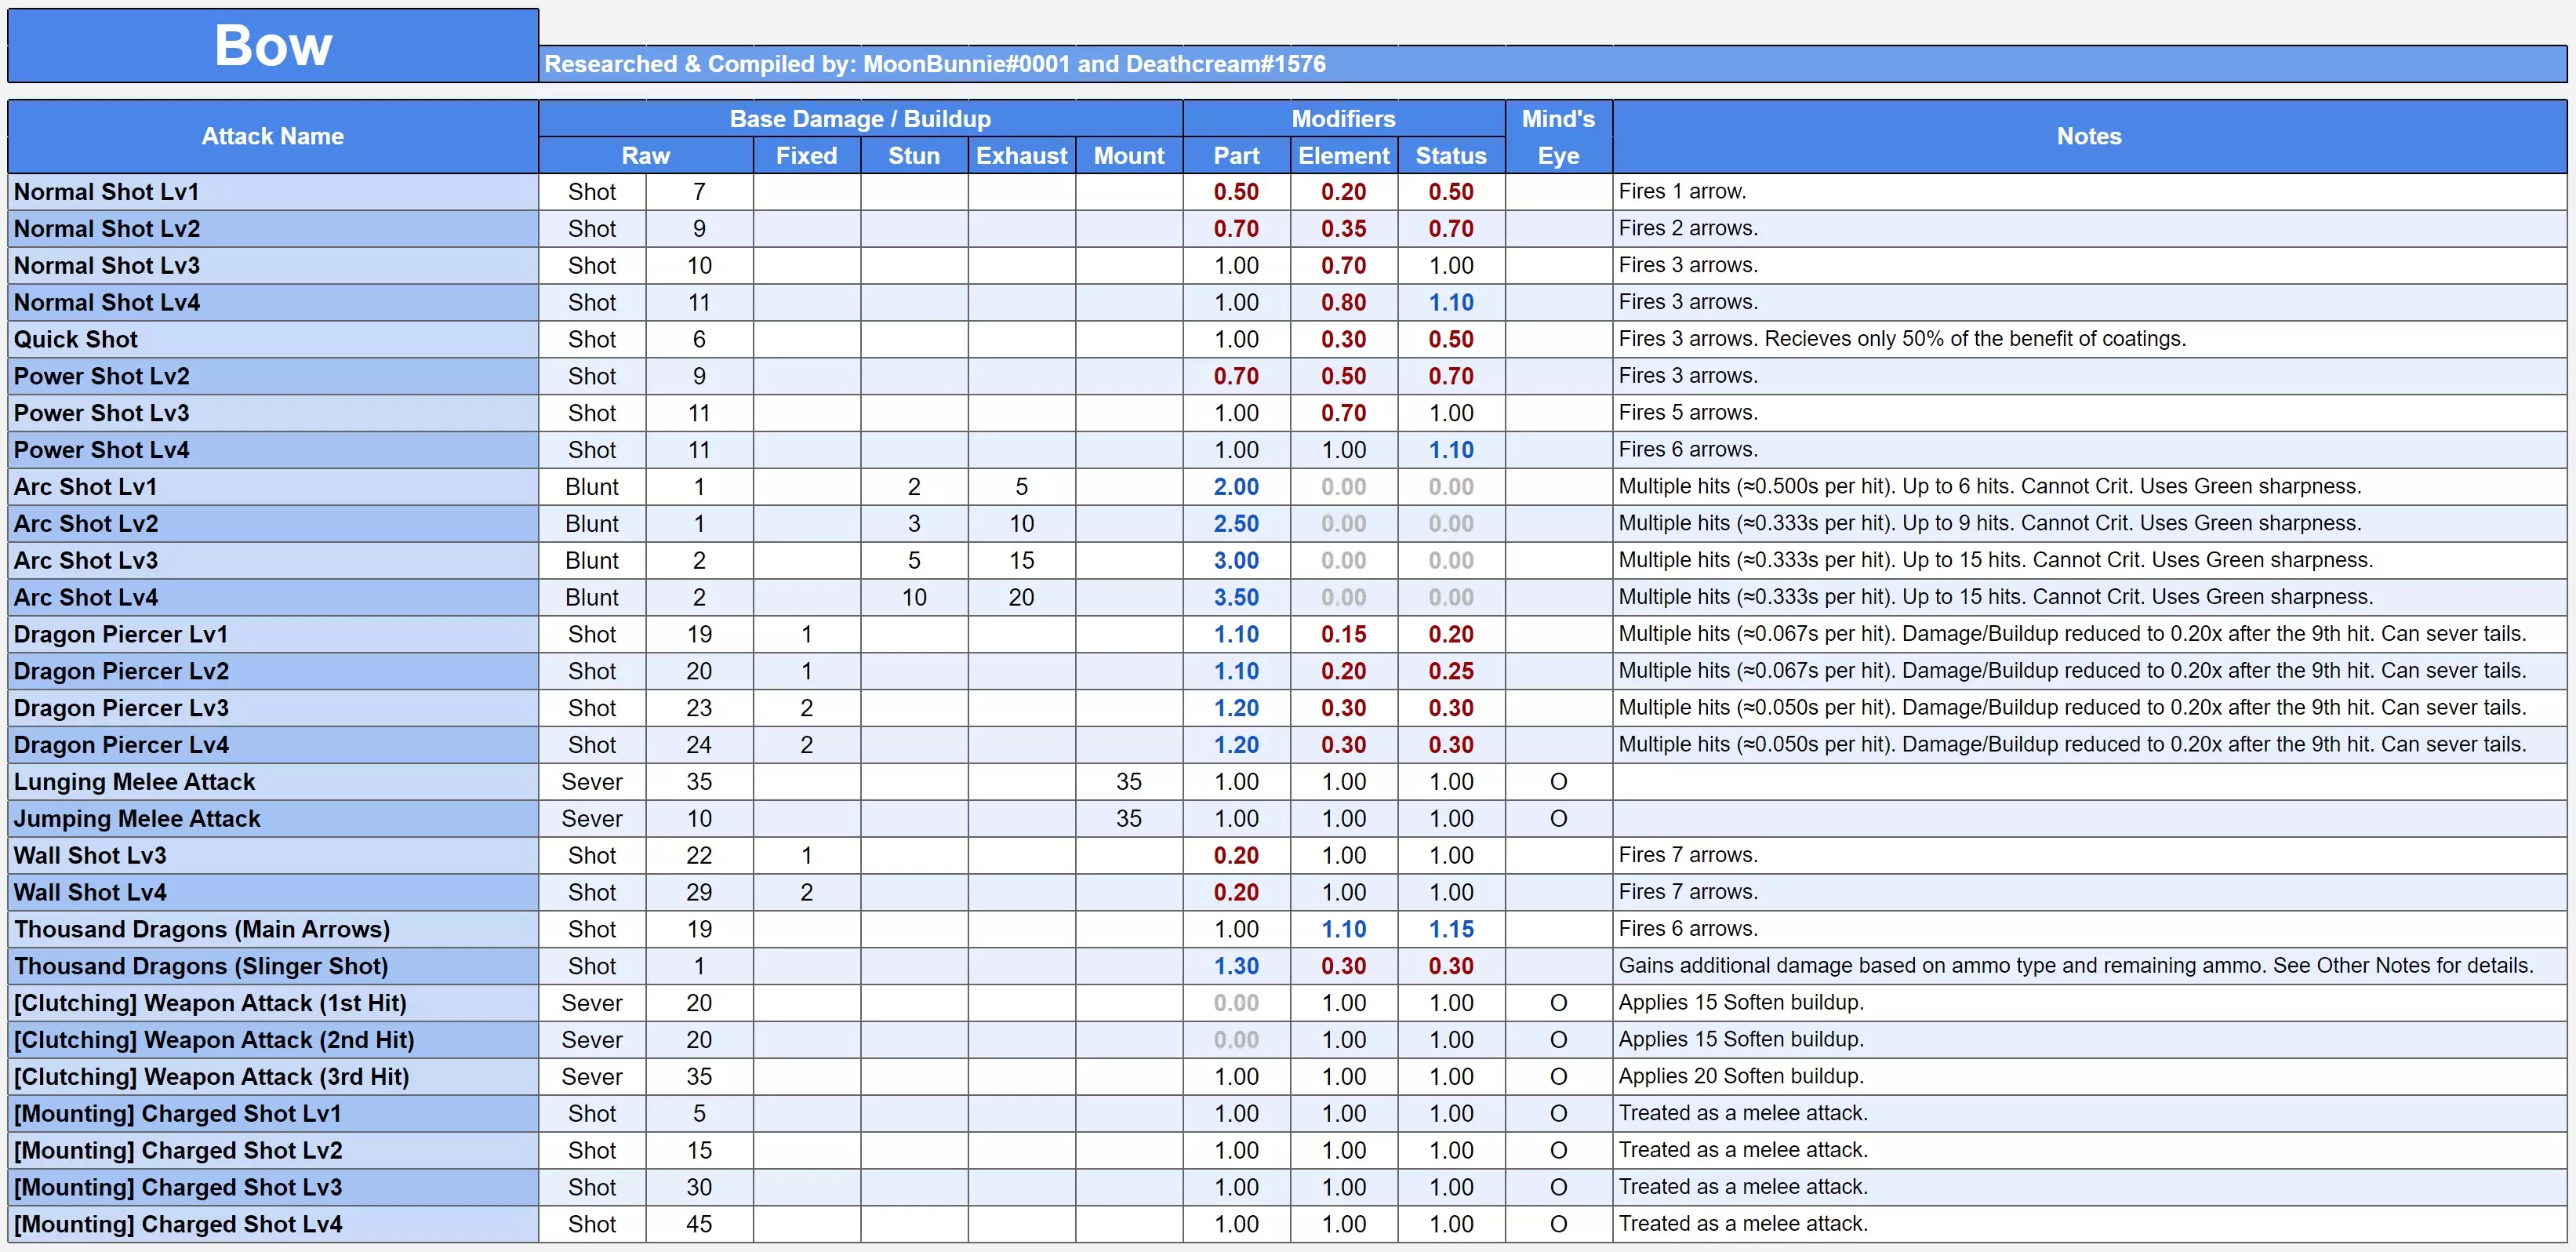
Task: Click Arc Shot Lv4 Part modifier 3.50
Action: pos(1236,598)
